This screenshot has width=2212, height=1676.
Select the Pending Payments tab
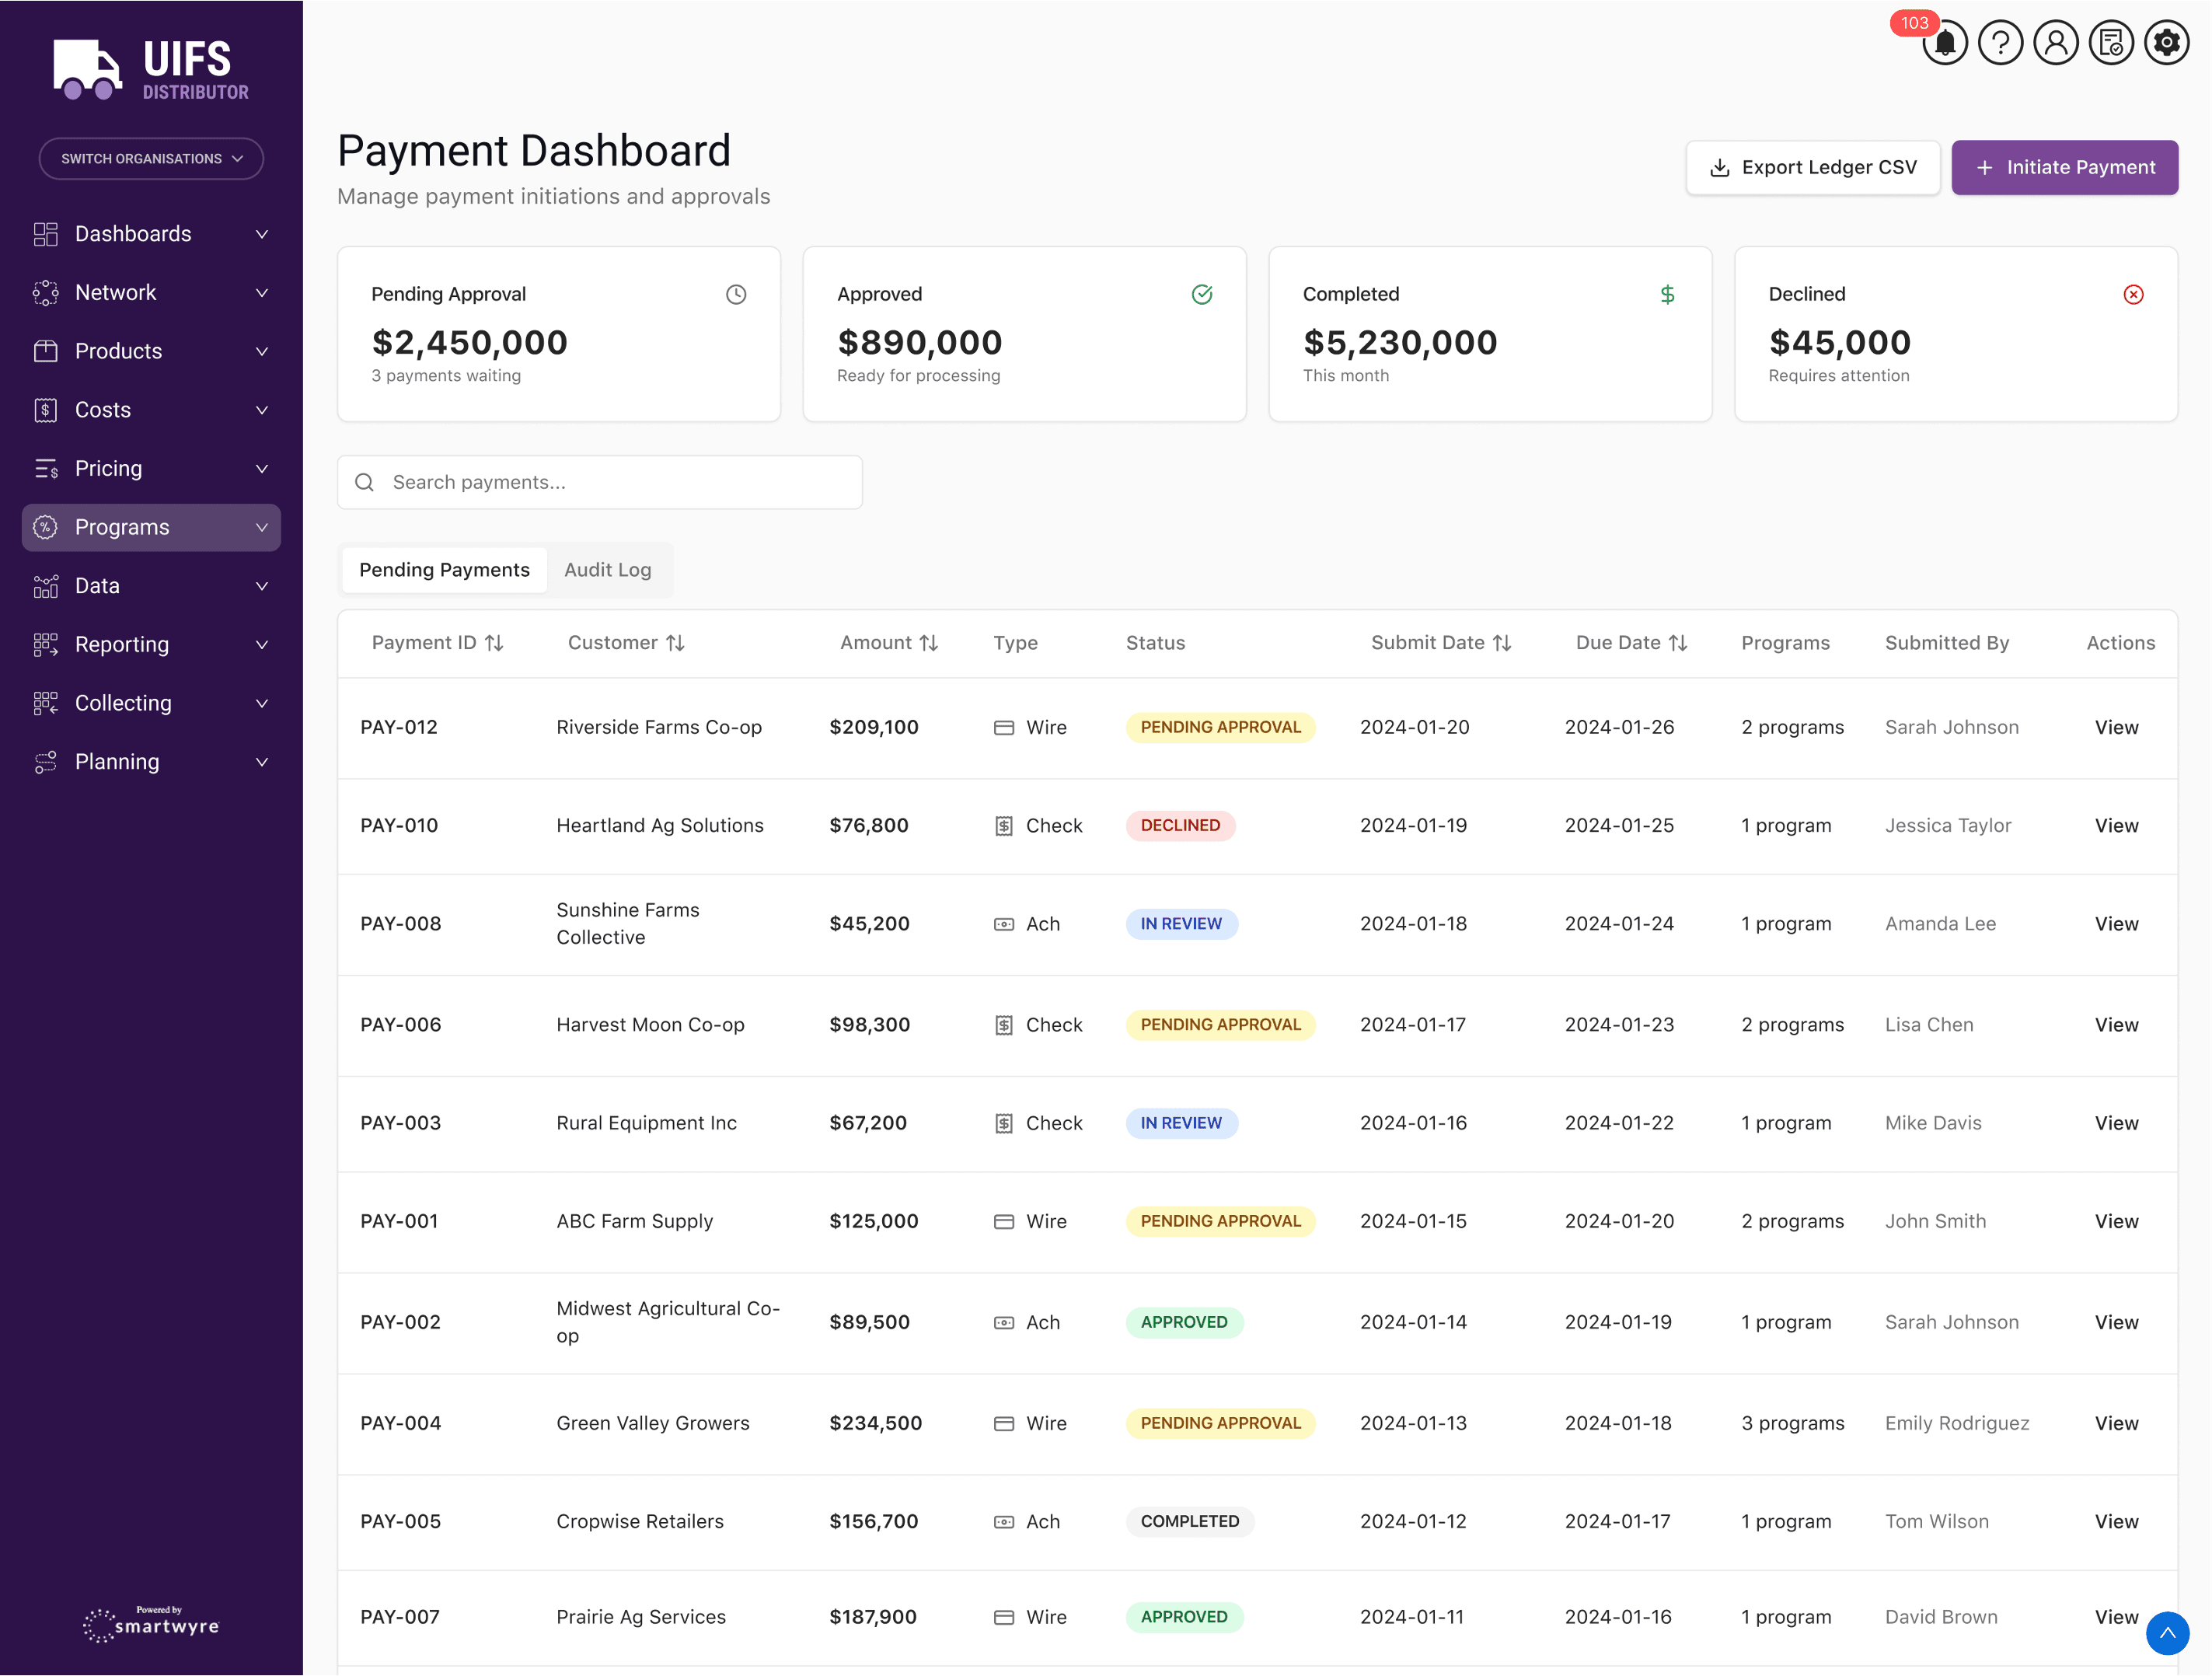(x=444, y=569)
